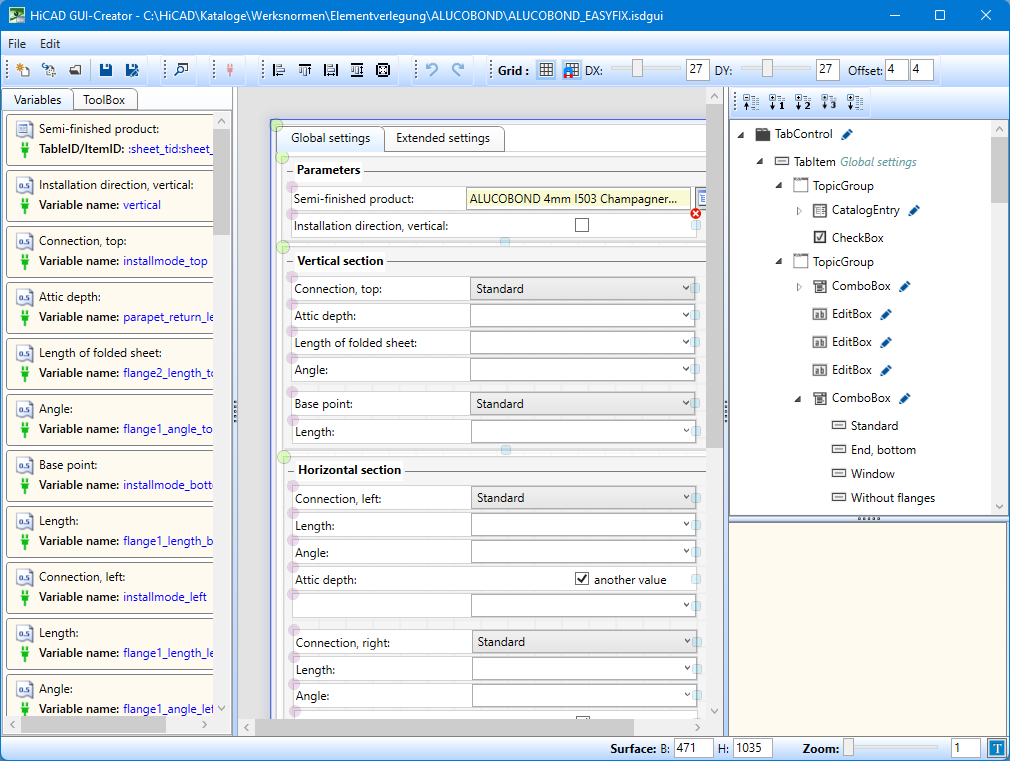Open the Connection, left dropdown
This screenshot has width=1010, height=761.
583,497
